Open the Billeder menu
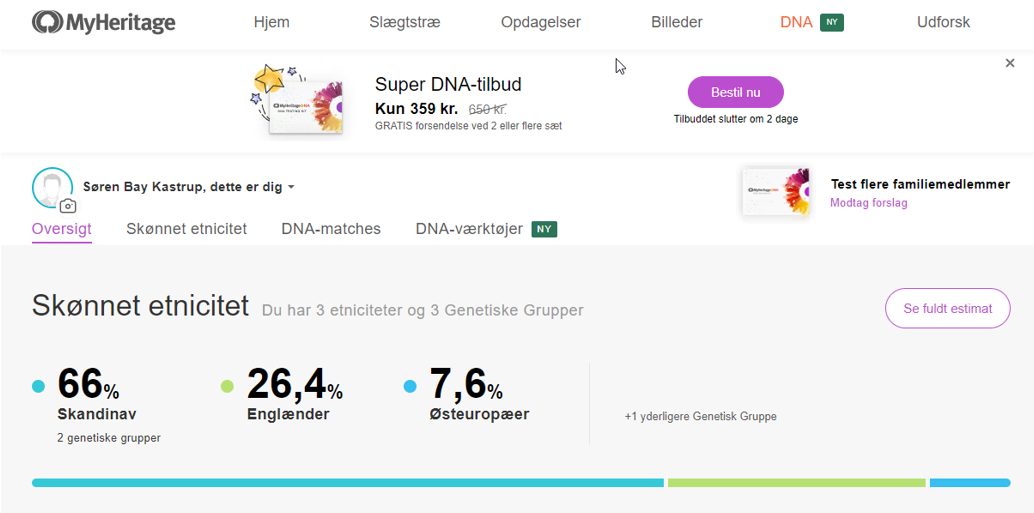1034x513 pixels. pyautogui.click(x=676, y=22)
